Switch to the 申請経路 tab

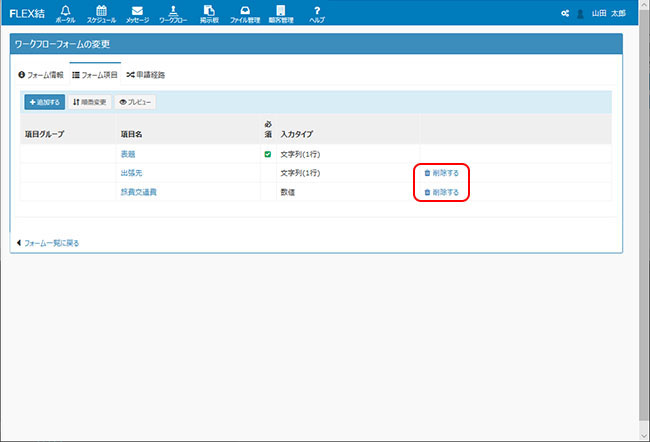(x=146, y=75)
